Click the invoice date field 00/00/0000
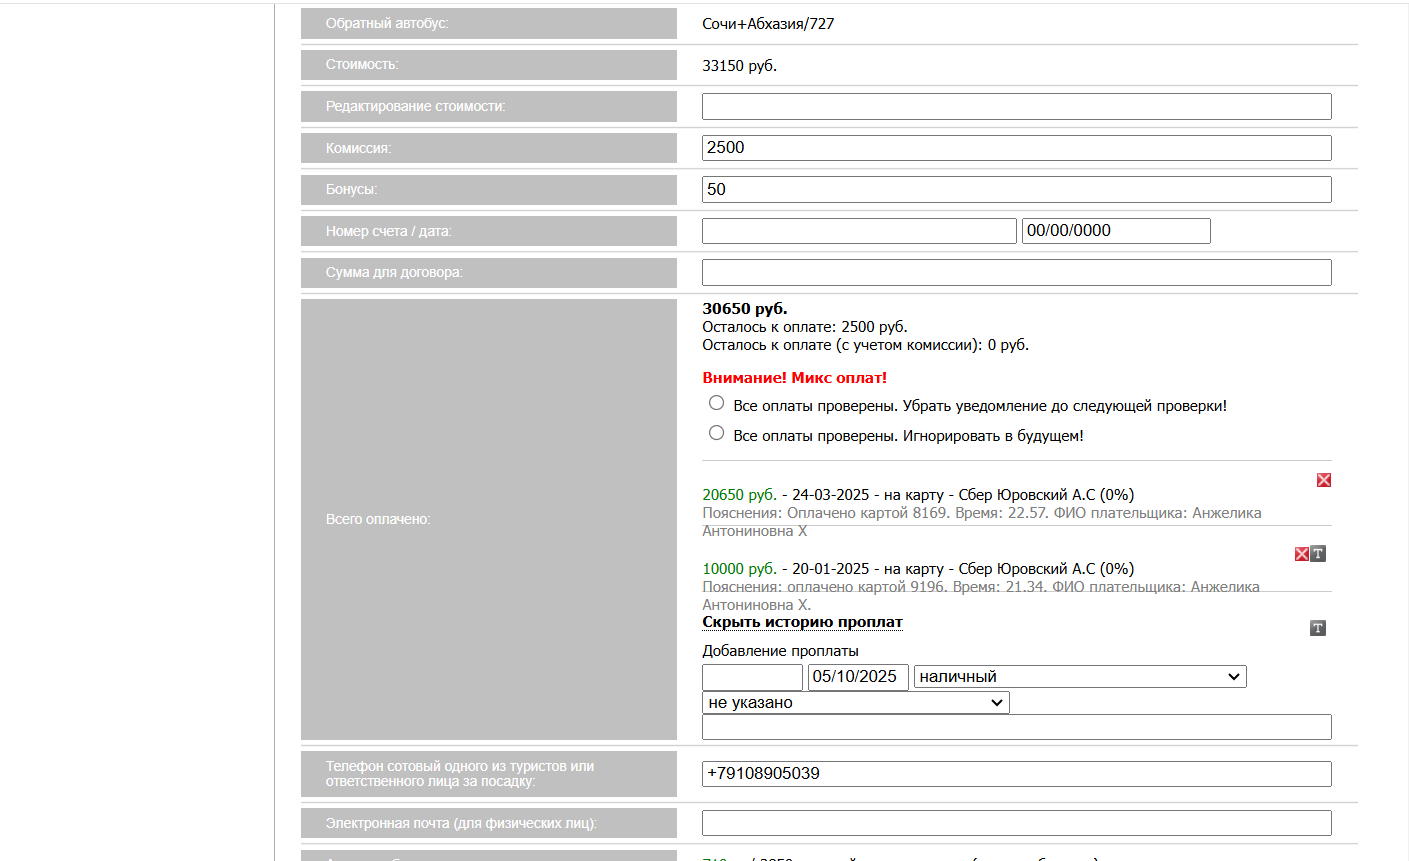The height and width of the screenshot is (861, 1409). coord(1116,231)
